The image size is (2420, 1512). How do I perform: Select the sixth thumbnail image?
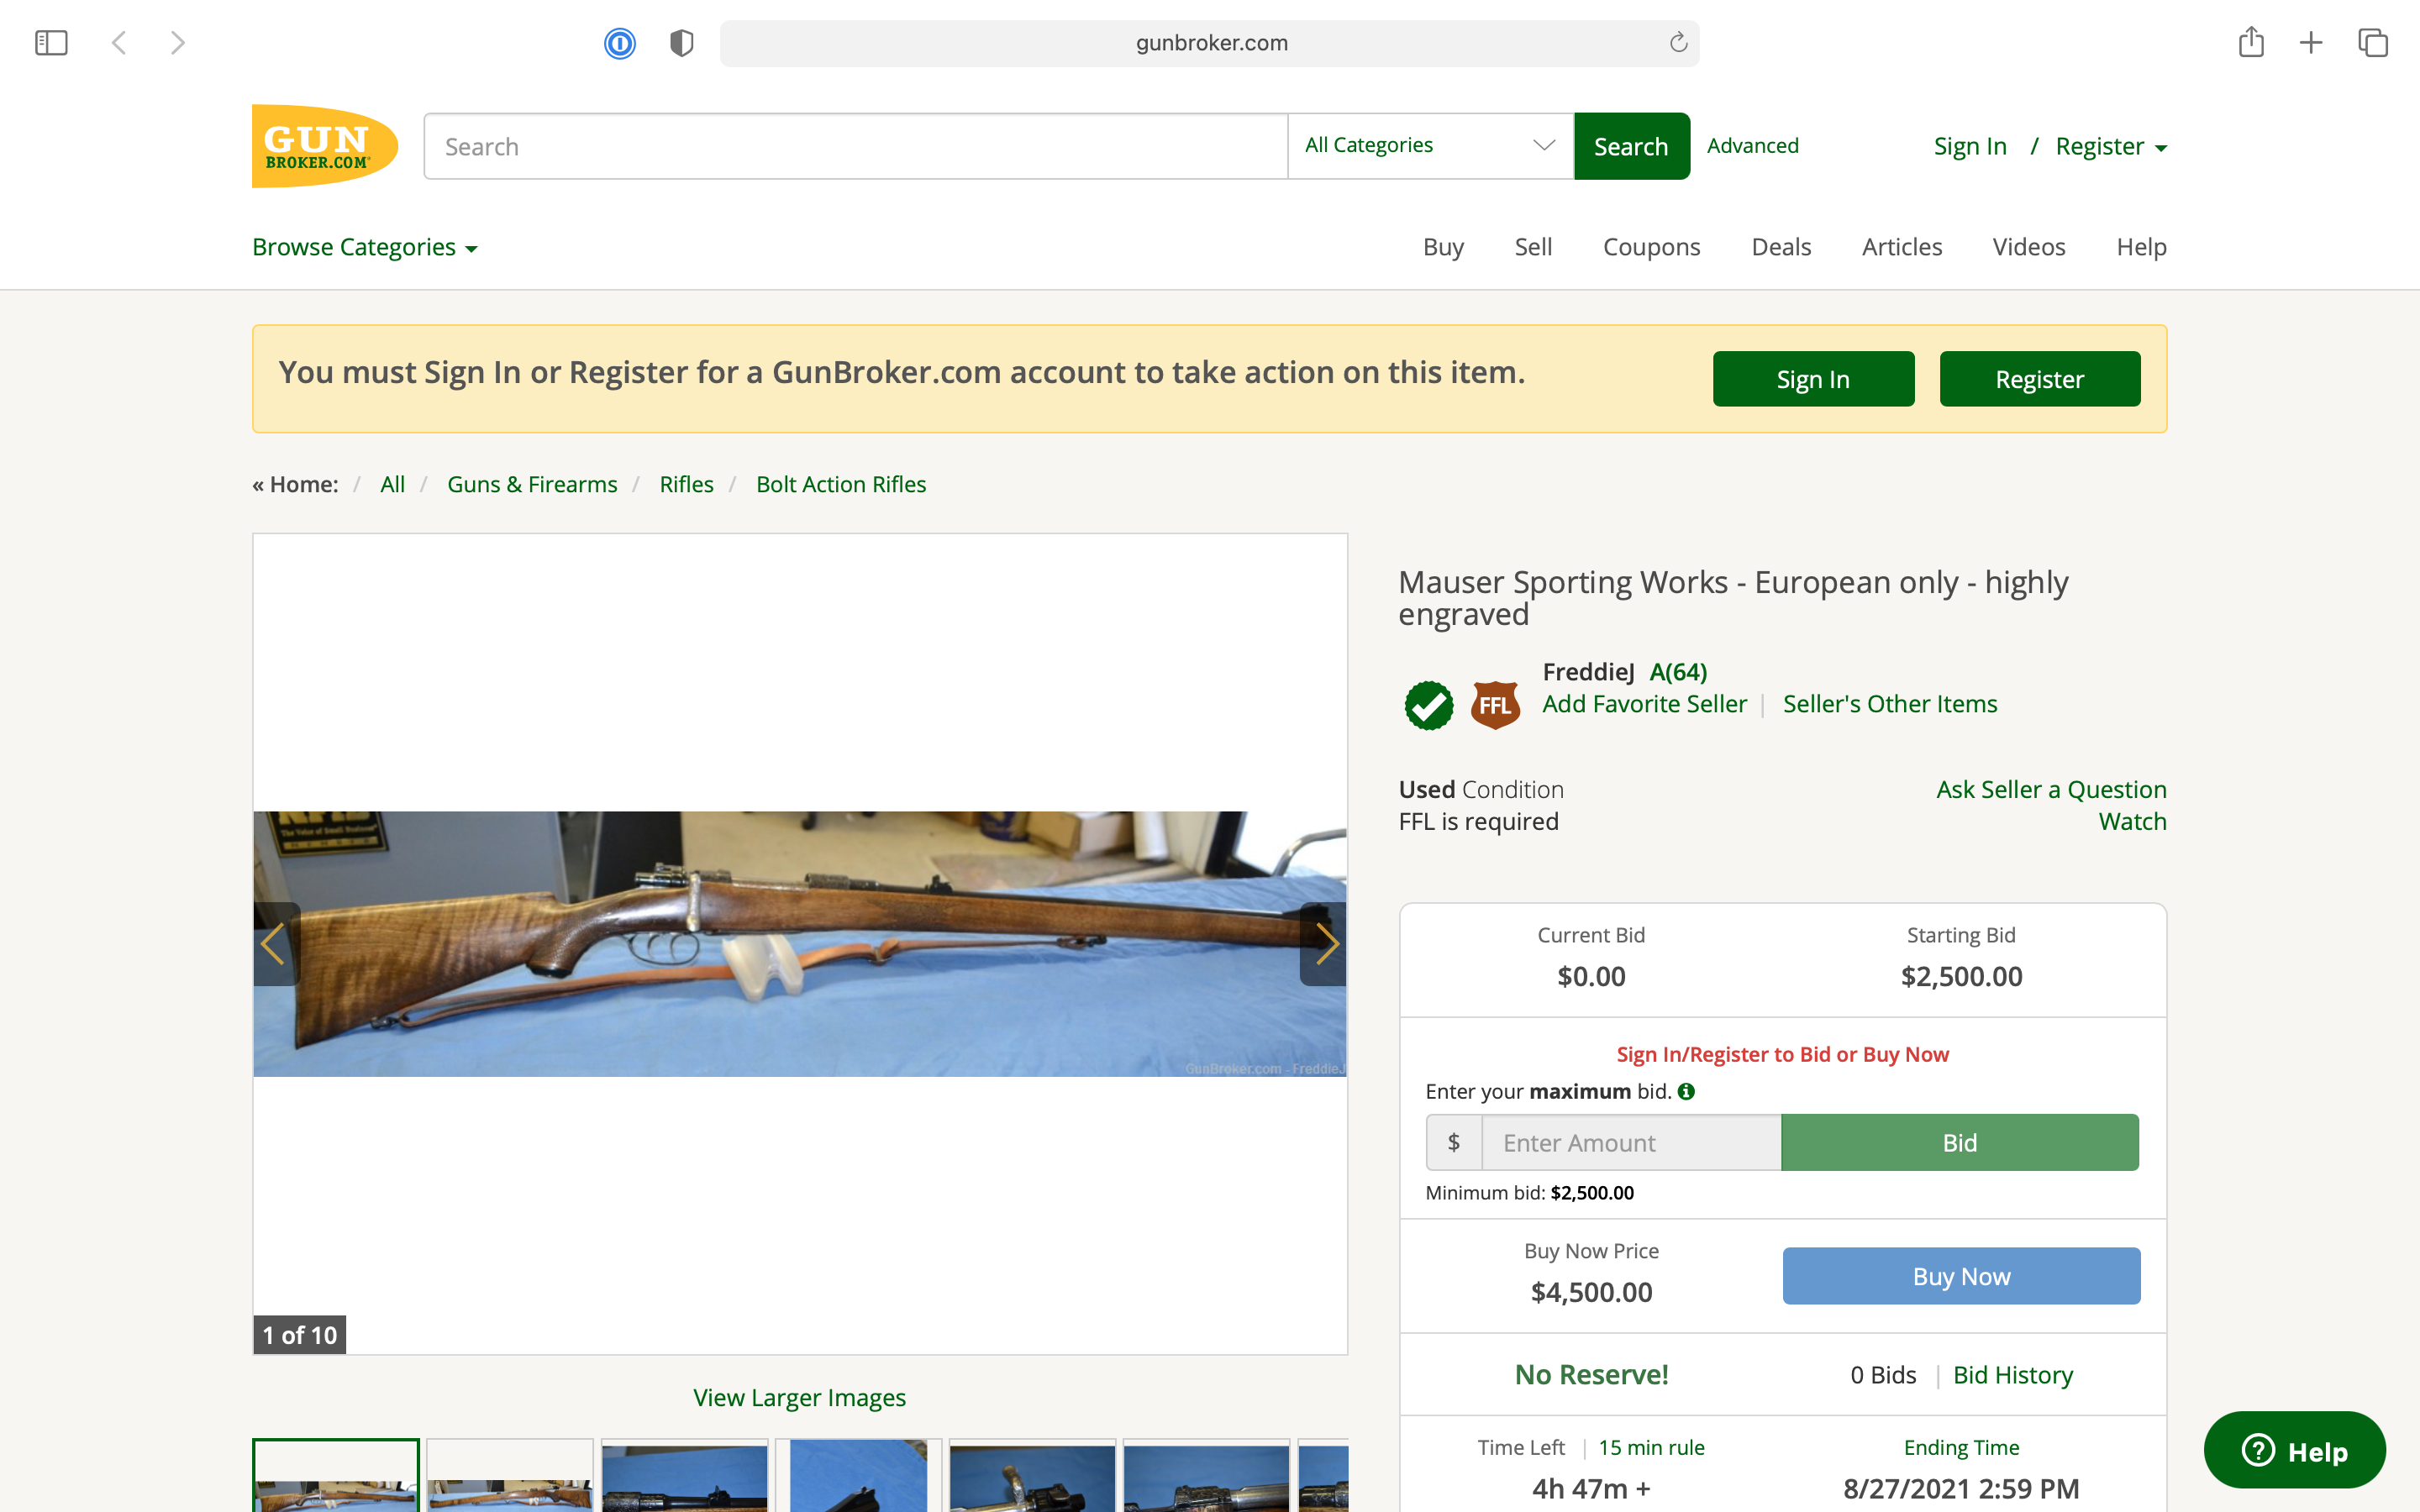pos(1206,1475)
